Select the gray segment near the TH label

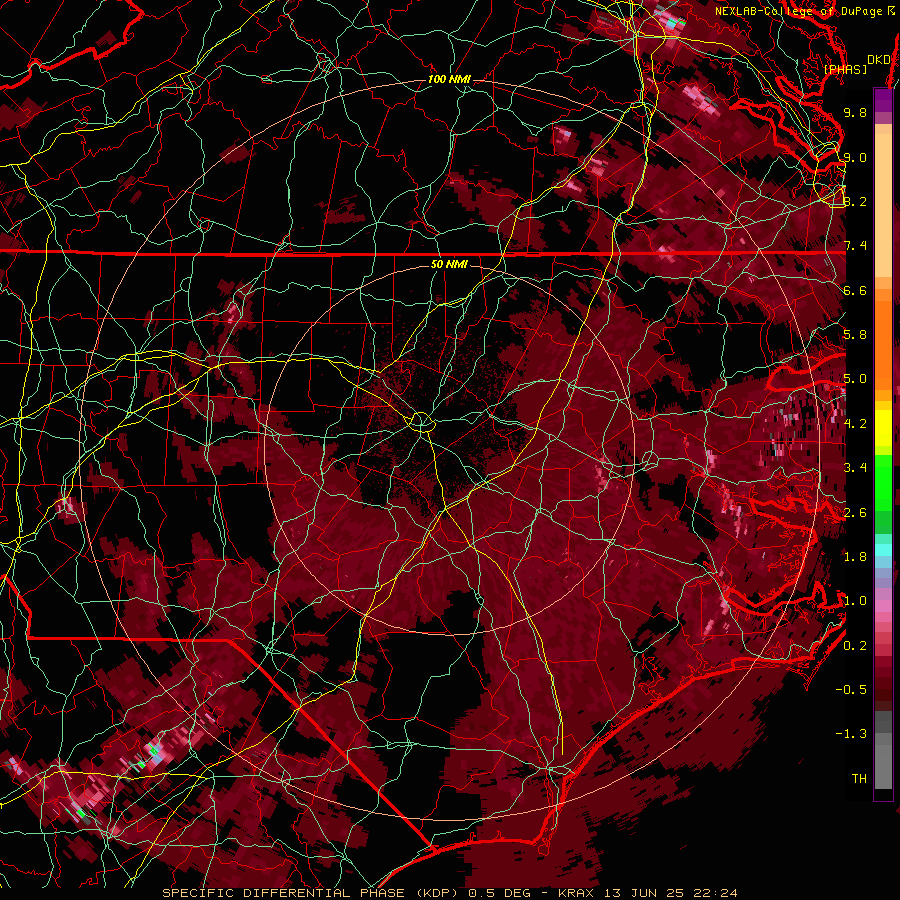point(883,767)
